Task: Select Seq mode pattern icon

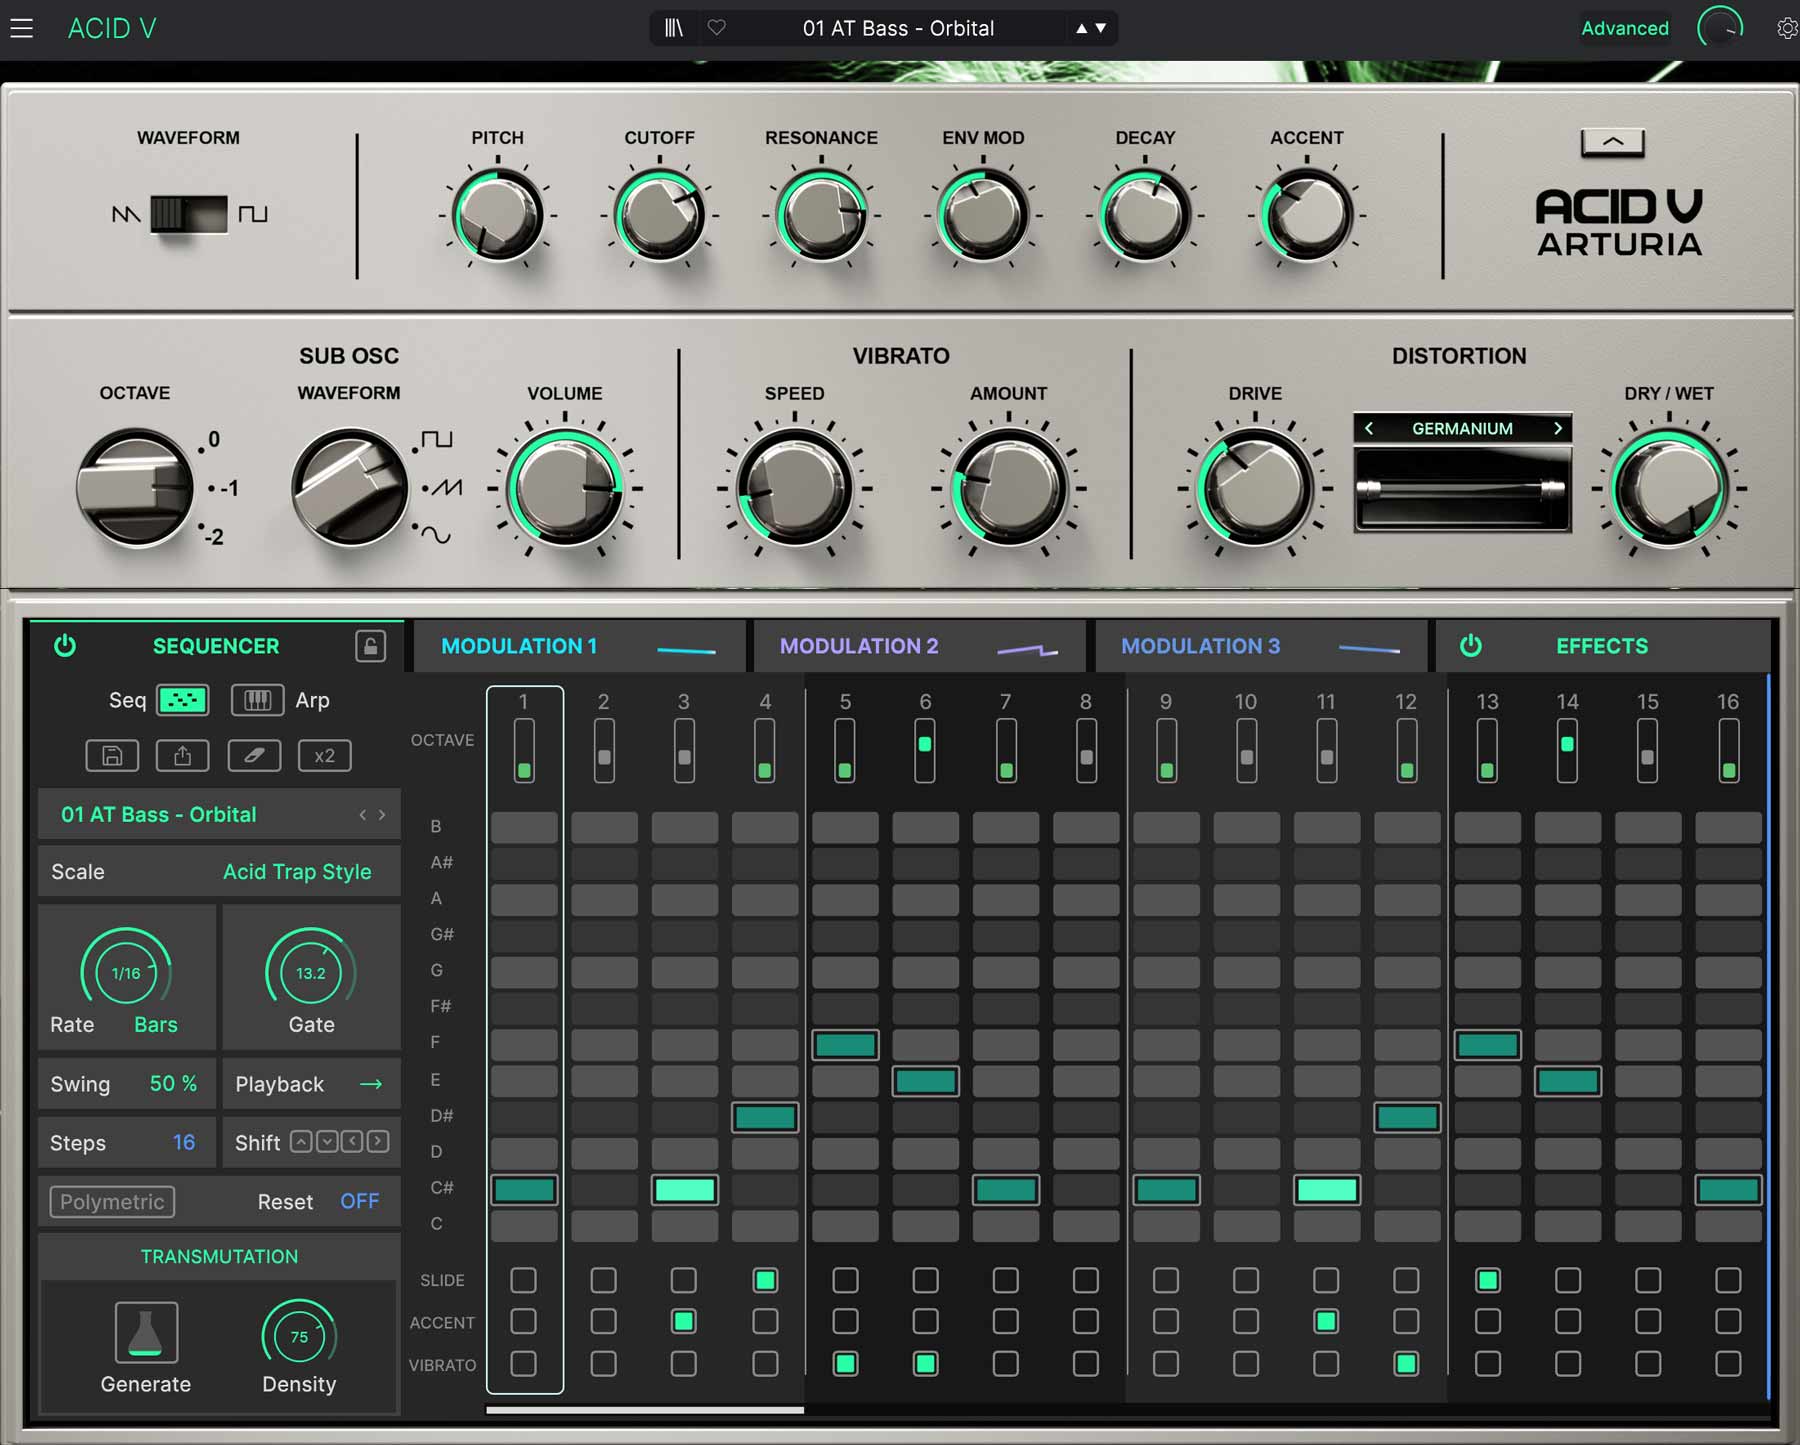Action: pos(183,700)
